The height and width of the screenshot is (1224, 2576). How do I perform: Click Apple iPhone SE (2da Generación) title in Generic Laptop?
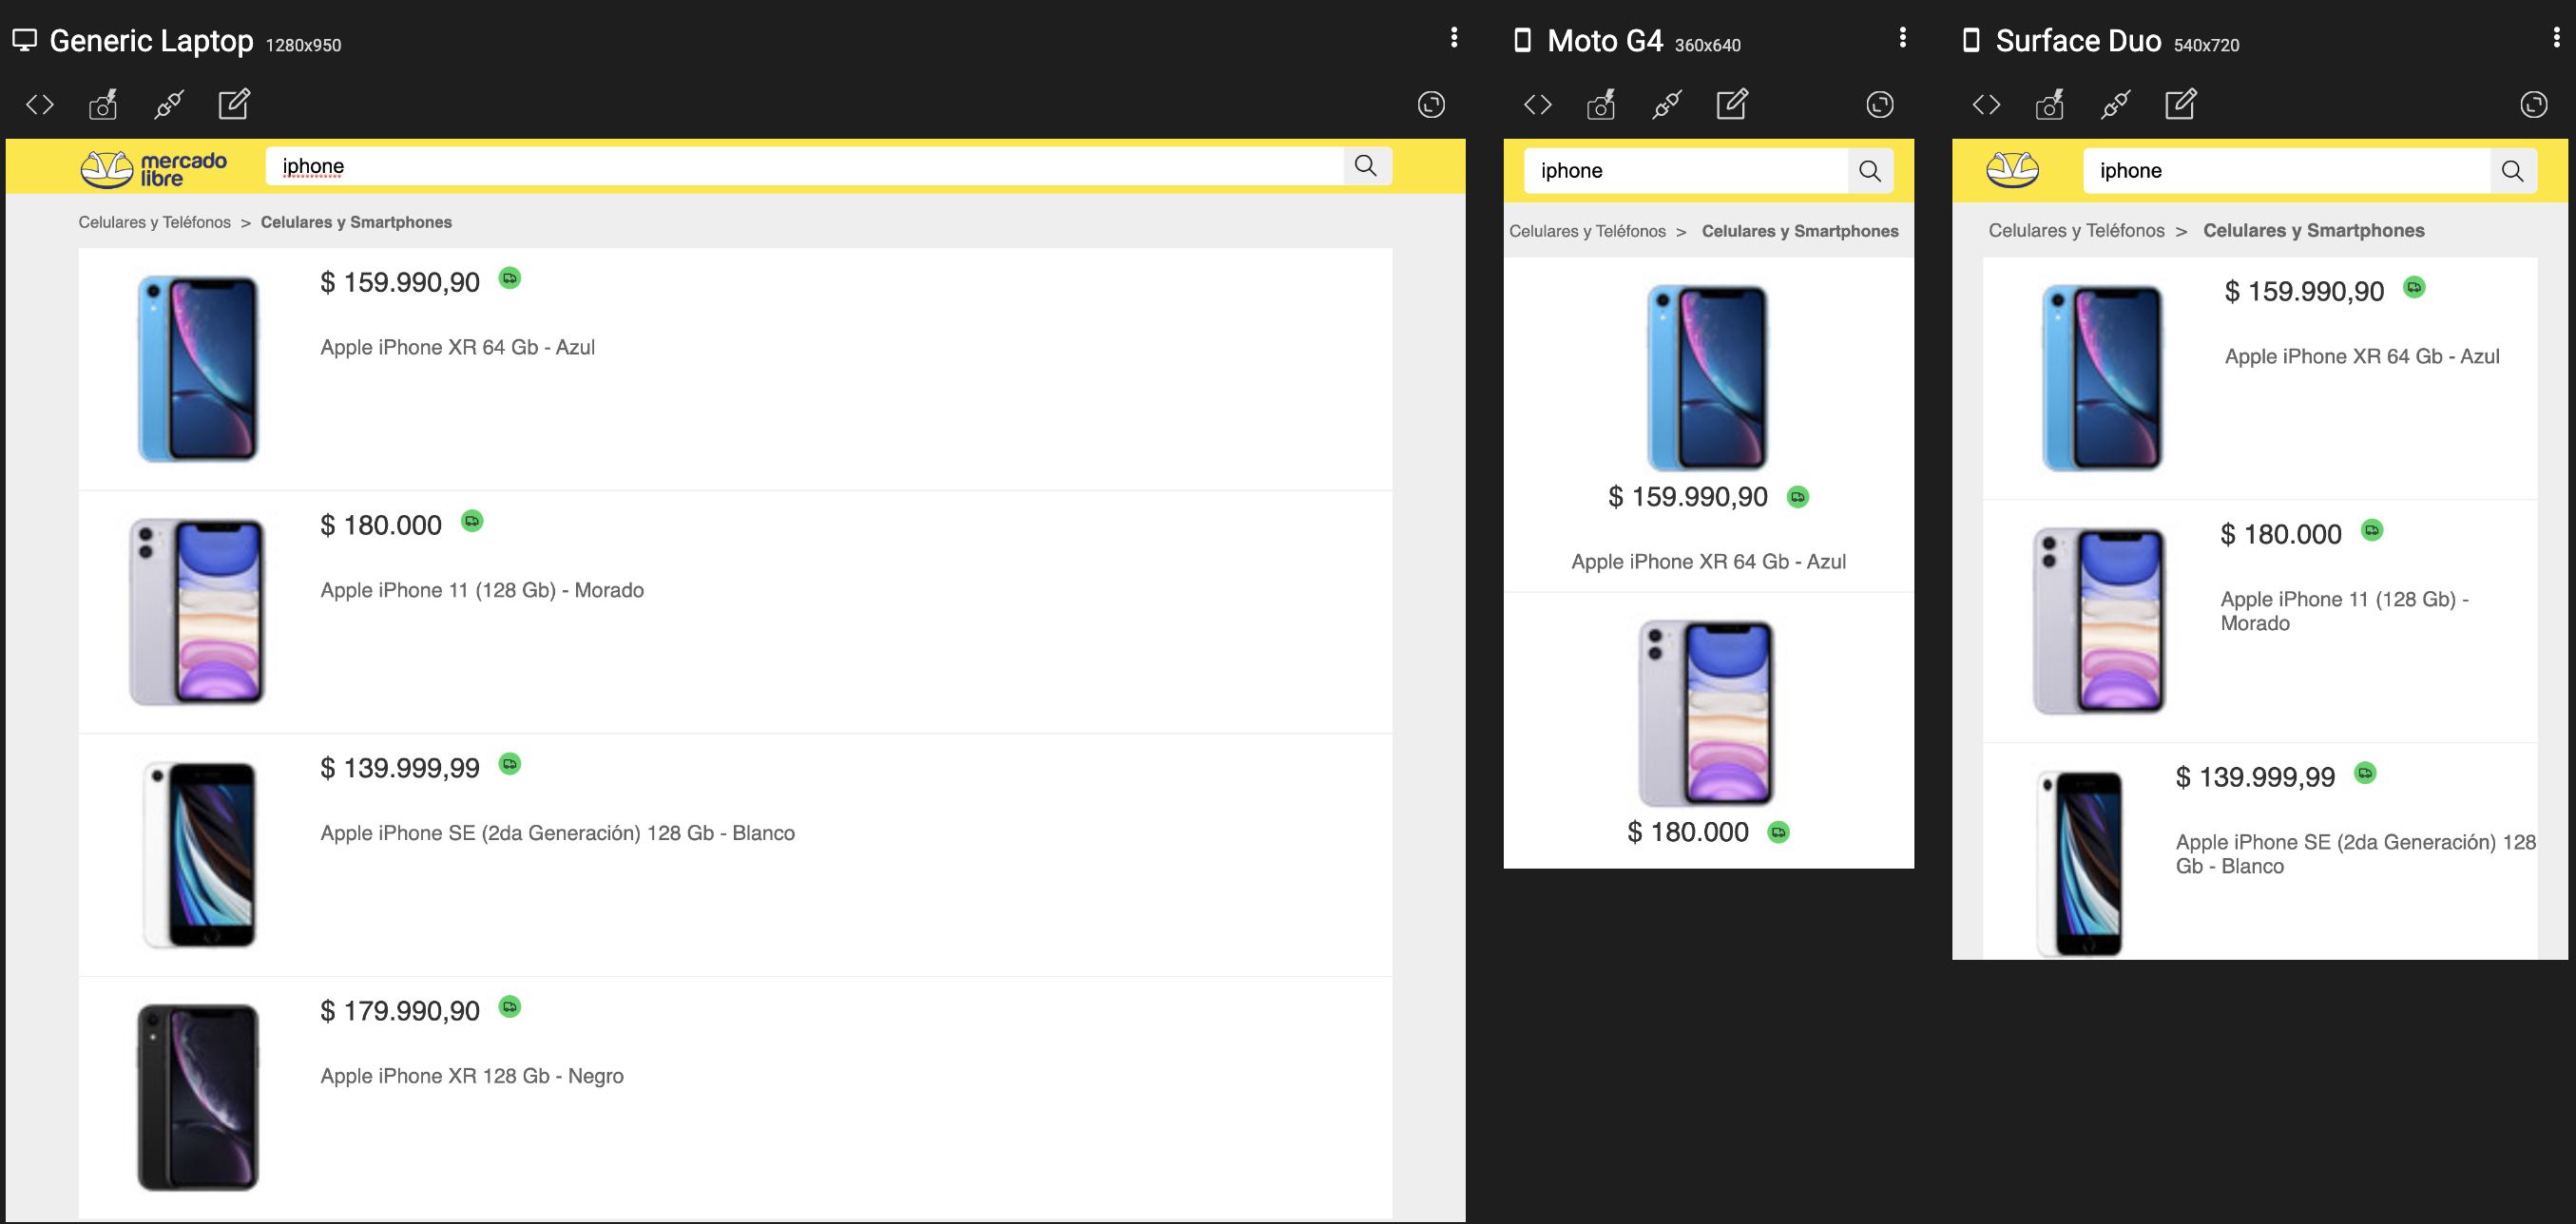pyautogui.click(x=557, y=833)
